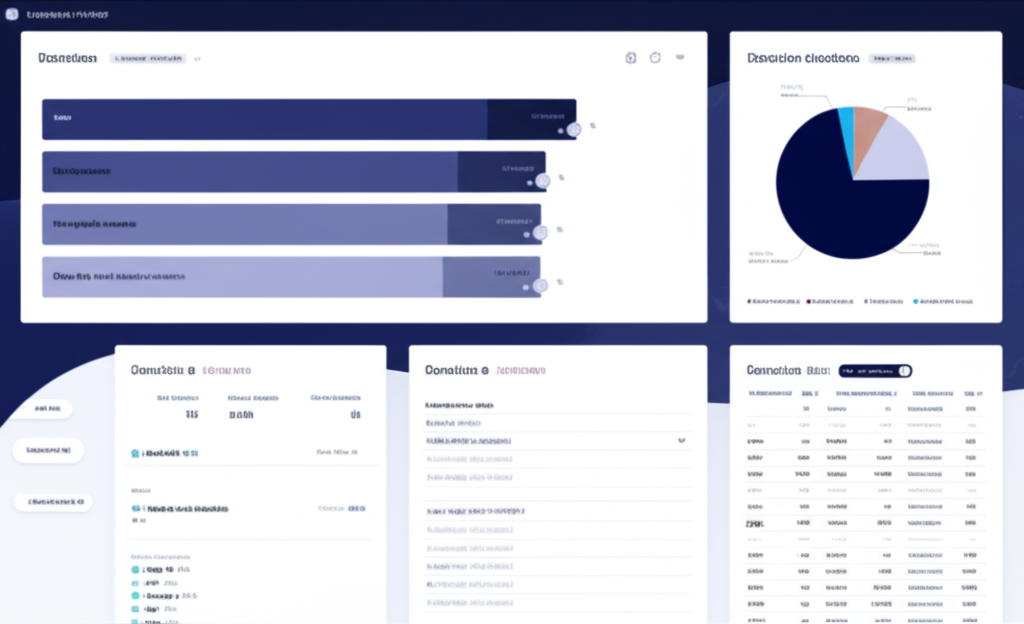Screen dimensions: 1024x624
Task: Expand the small chevron beside the bar chart title tag
Action: 198,59
